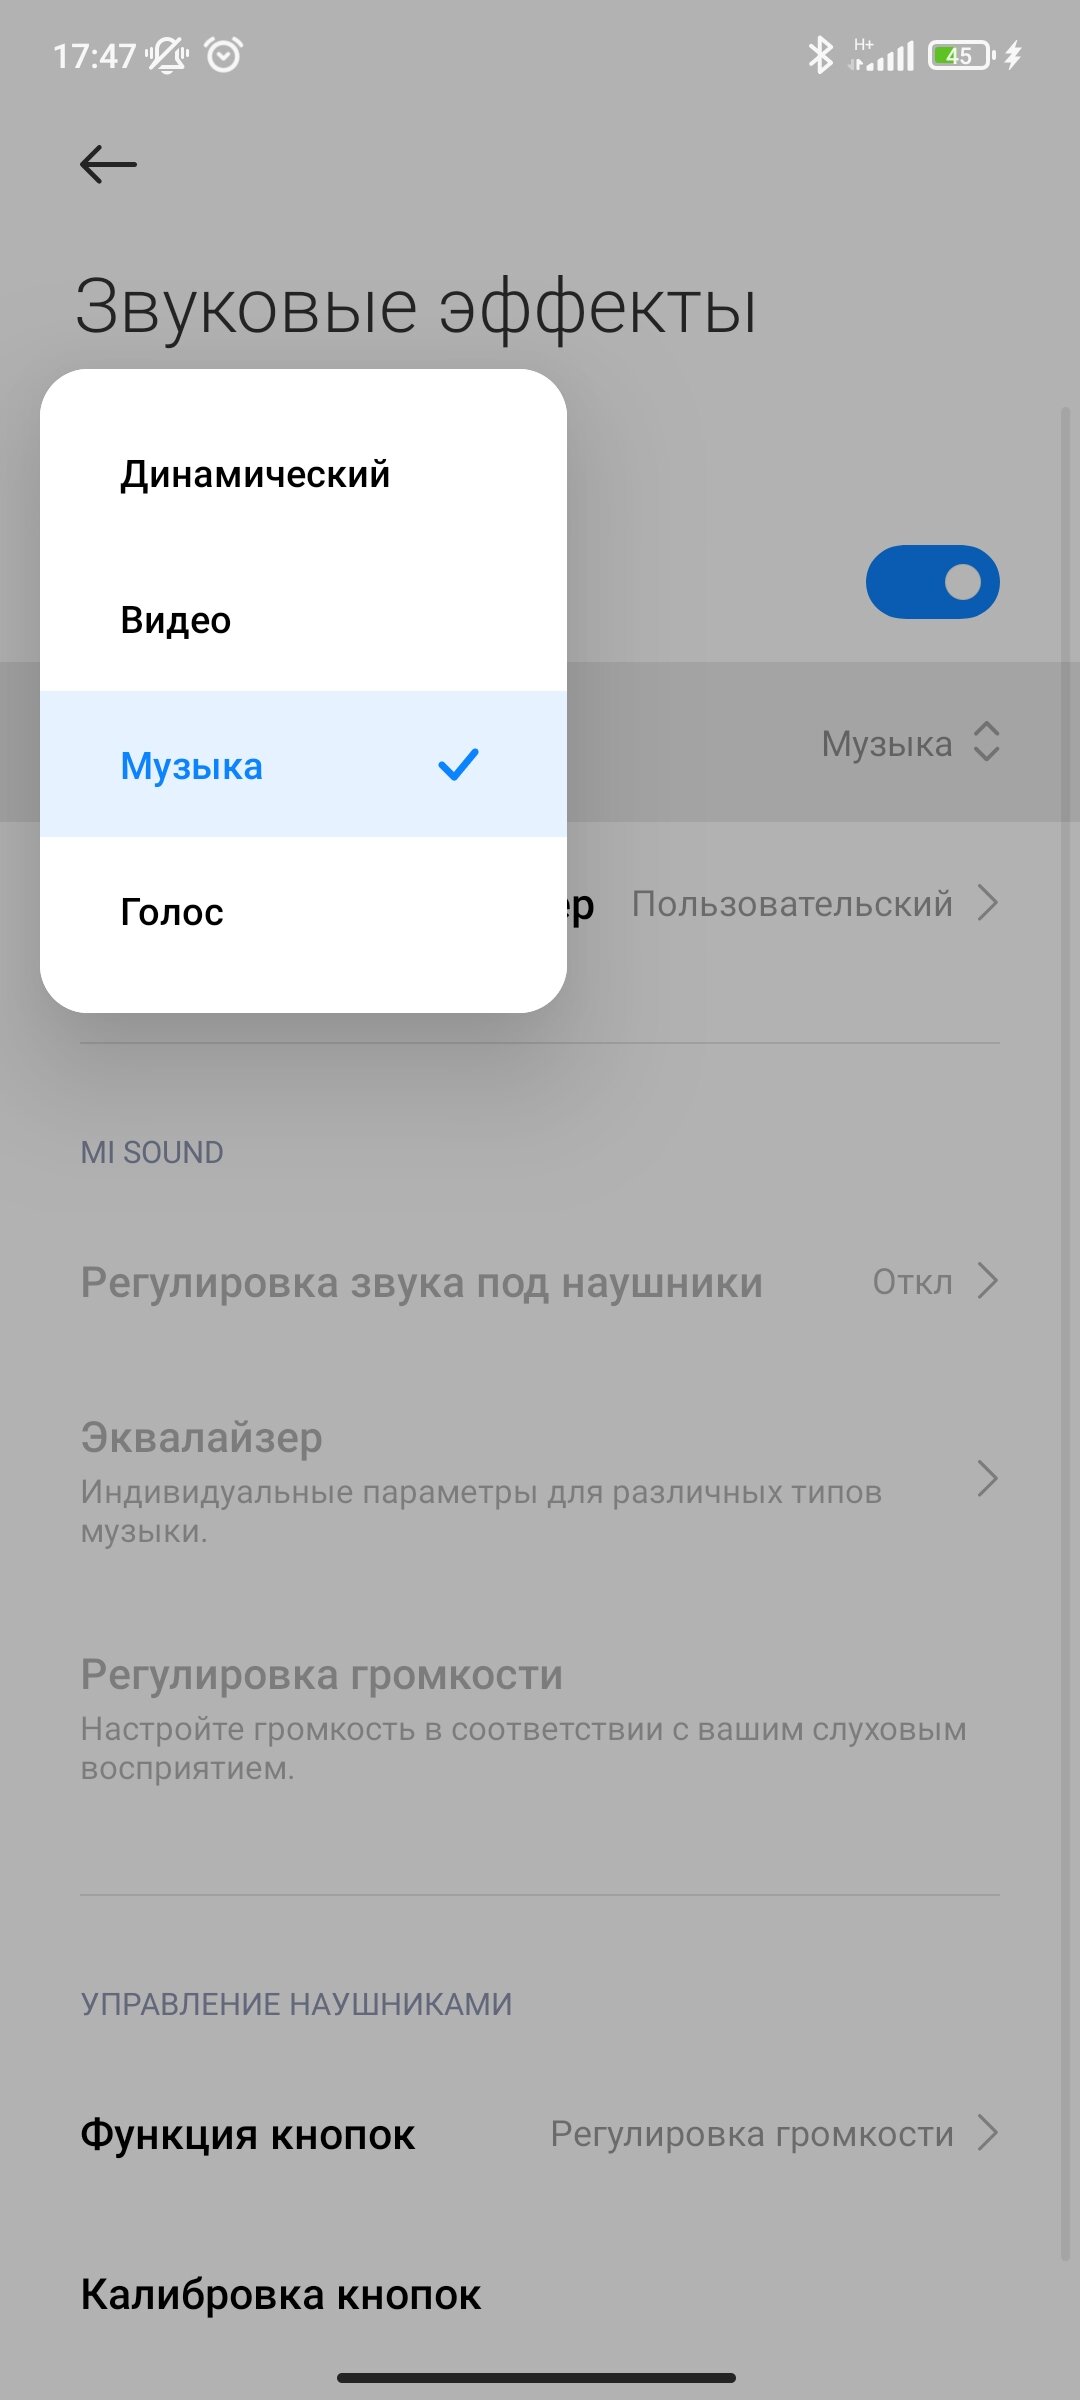Tap the blue checkmark next to Музыка
This screenshot has height=2400, width=1080.
(458, 765)
